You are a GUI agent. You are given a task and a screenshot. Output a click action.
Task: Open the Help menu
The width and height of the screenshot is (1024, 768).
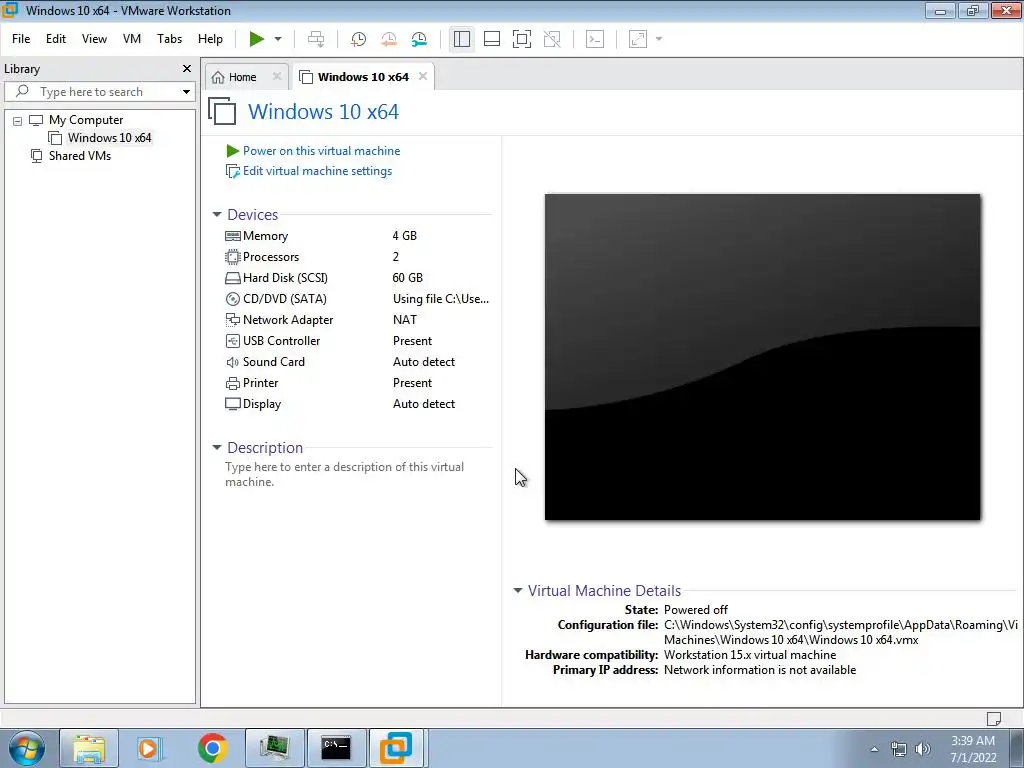(x=210, y=39)
